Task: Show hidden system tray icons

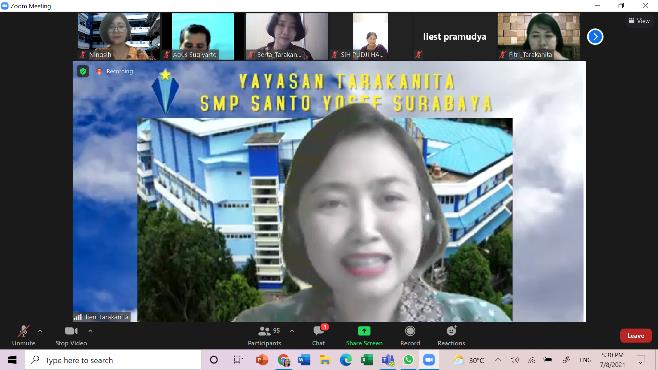Action: point(498,360)
